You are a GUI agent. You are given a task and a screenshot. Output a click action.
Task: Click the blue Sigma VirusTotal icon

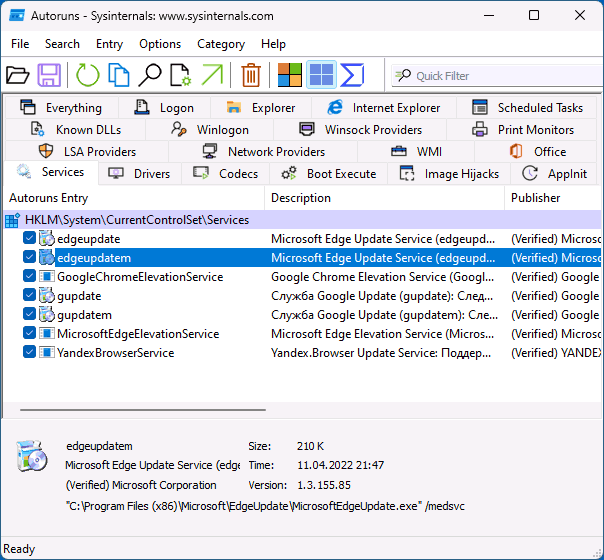click(x=352, y=75)
